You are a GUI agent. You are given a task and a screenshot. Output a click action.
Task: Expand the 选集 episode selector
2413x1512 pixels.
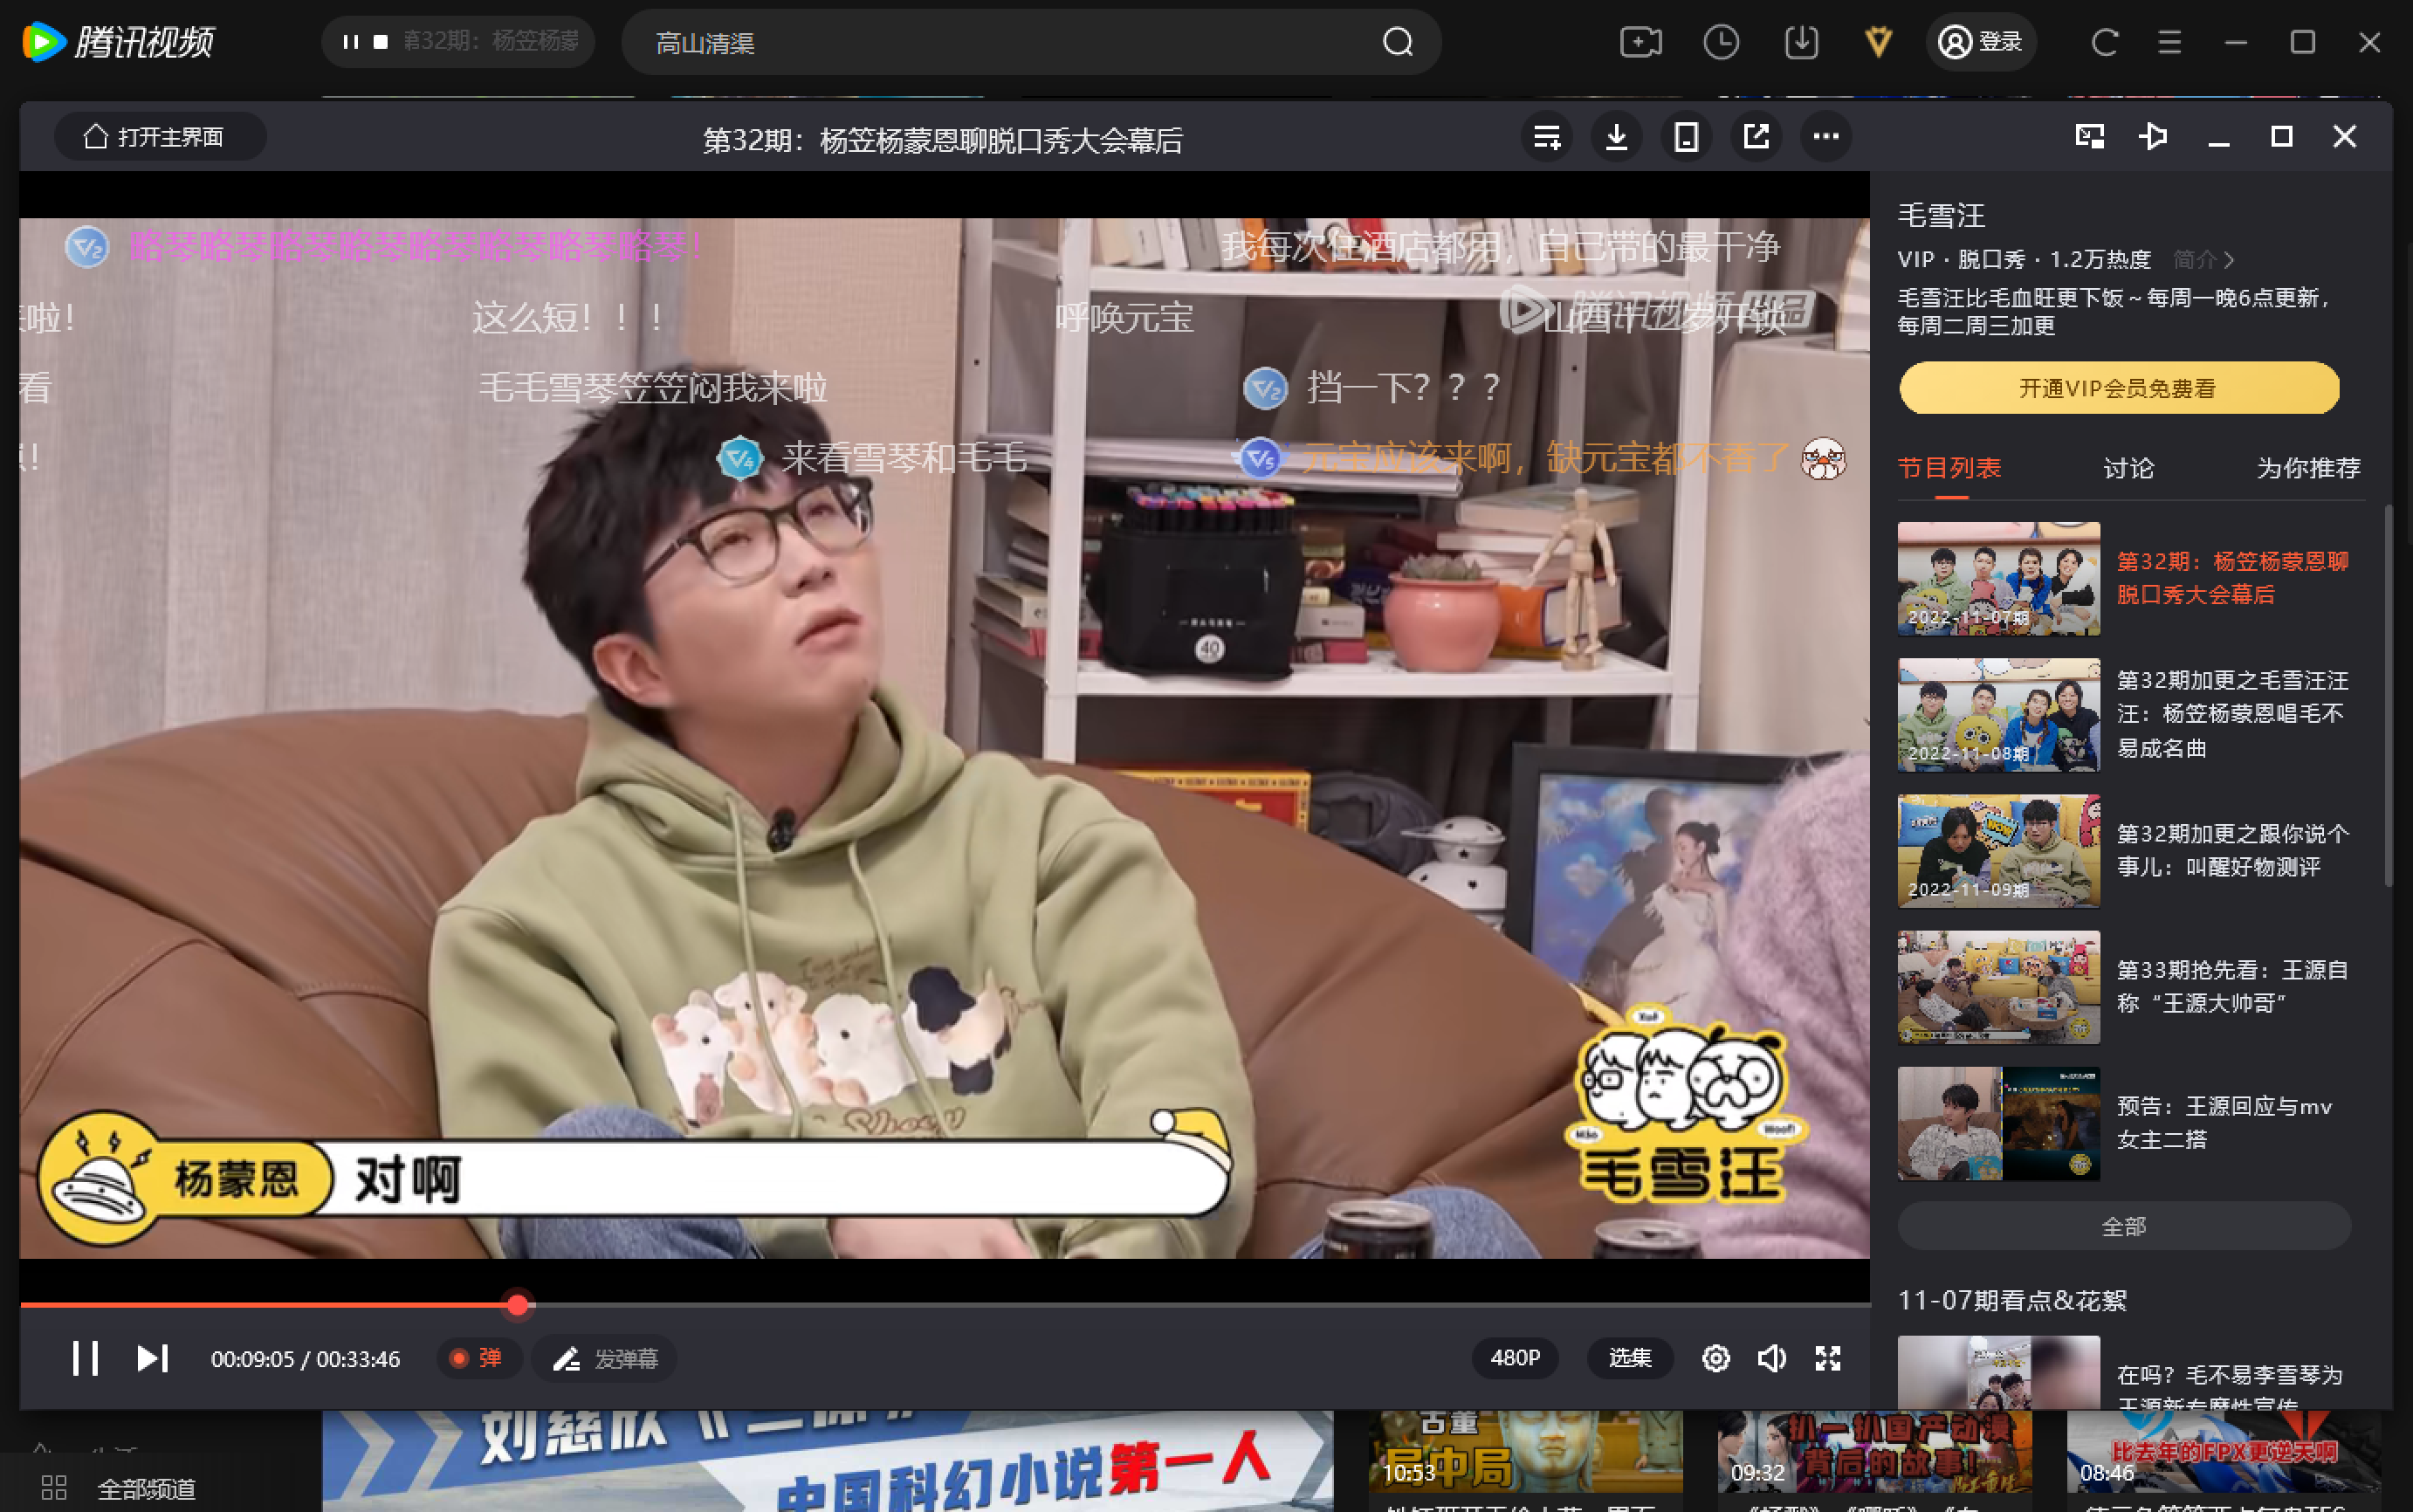pyautogui.click(x=1629, y=1358)
